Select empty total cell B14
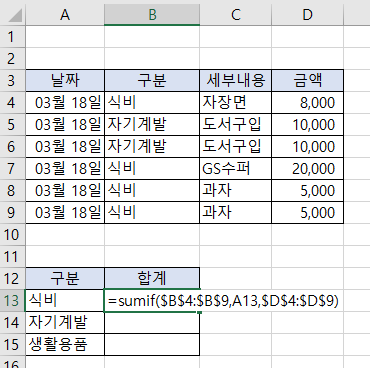This screenshot has height=368, width=370. pos(152,323)
